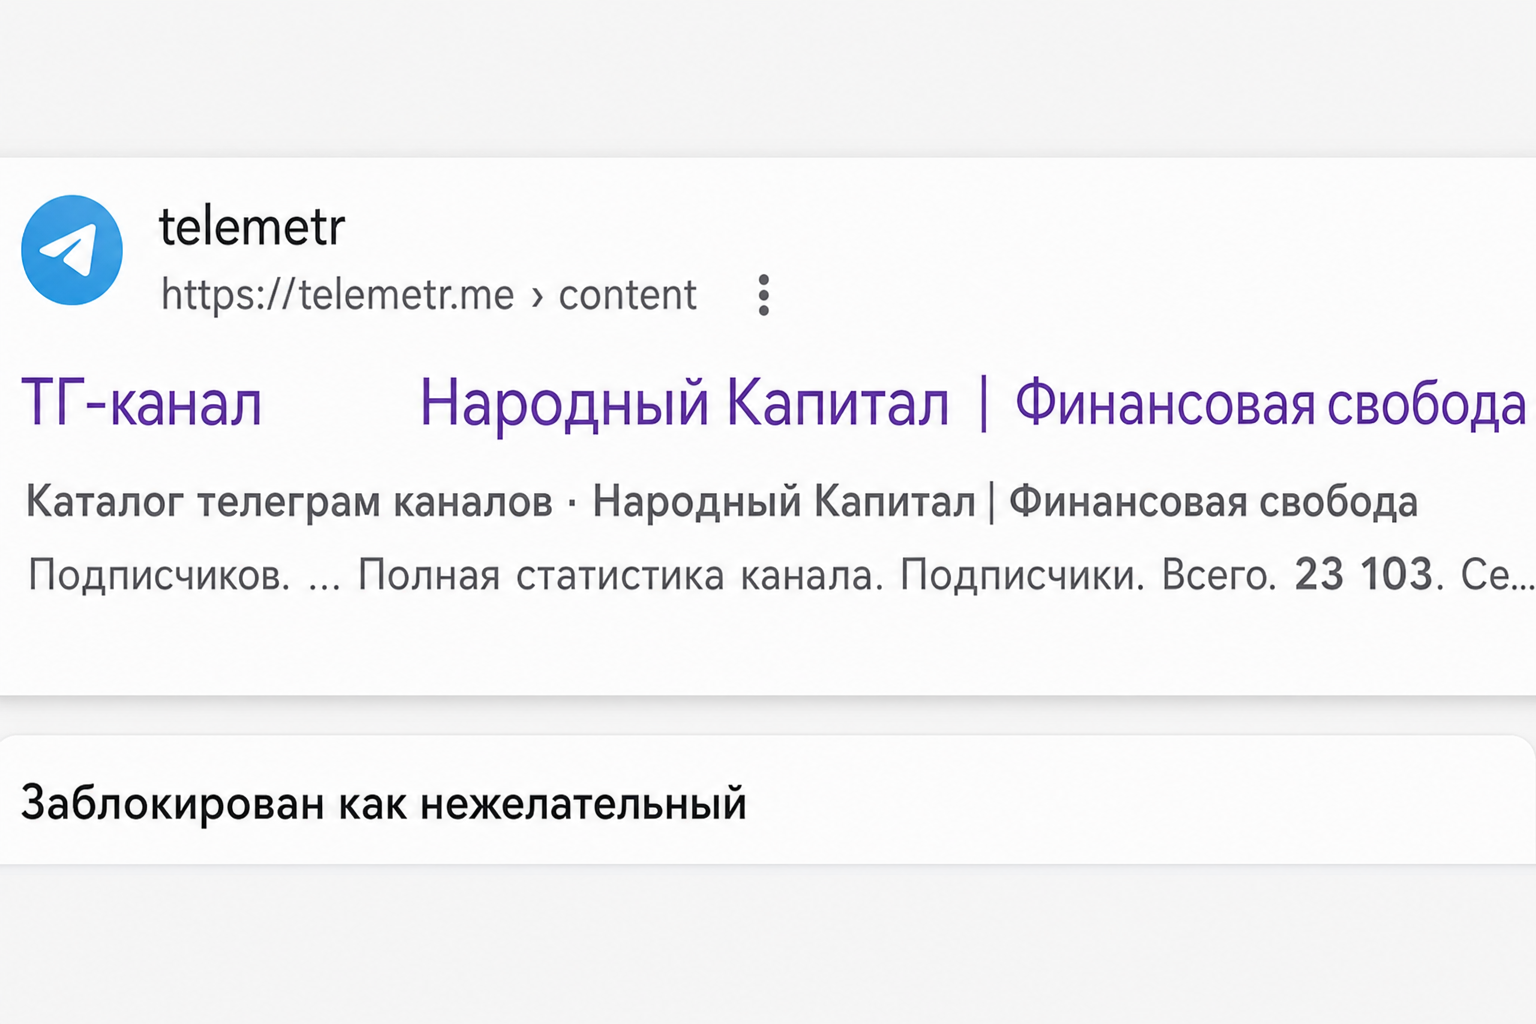The height and width of the screenshot is (1024, 1536).
Task: Click "Подписчики. Всего." in the snippet
Action: [x=1088, y=576]
